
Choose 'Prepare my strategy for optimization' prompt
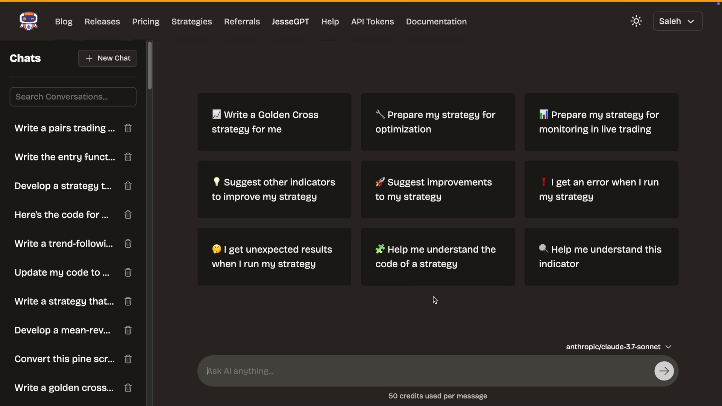click(438, 122)
